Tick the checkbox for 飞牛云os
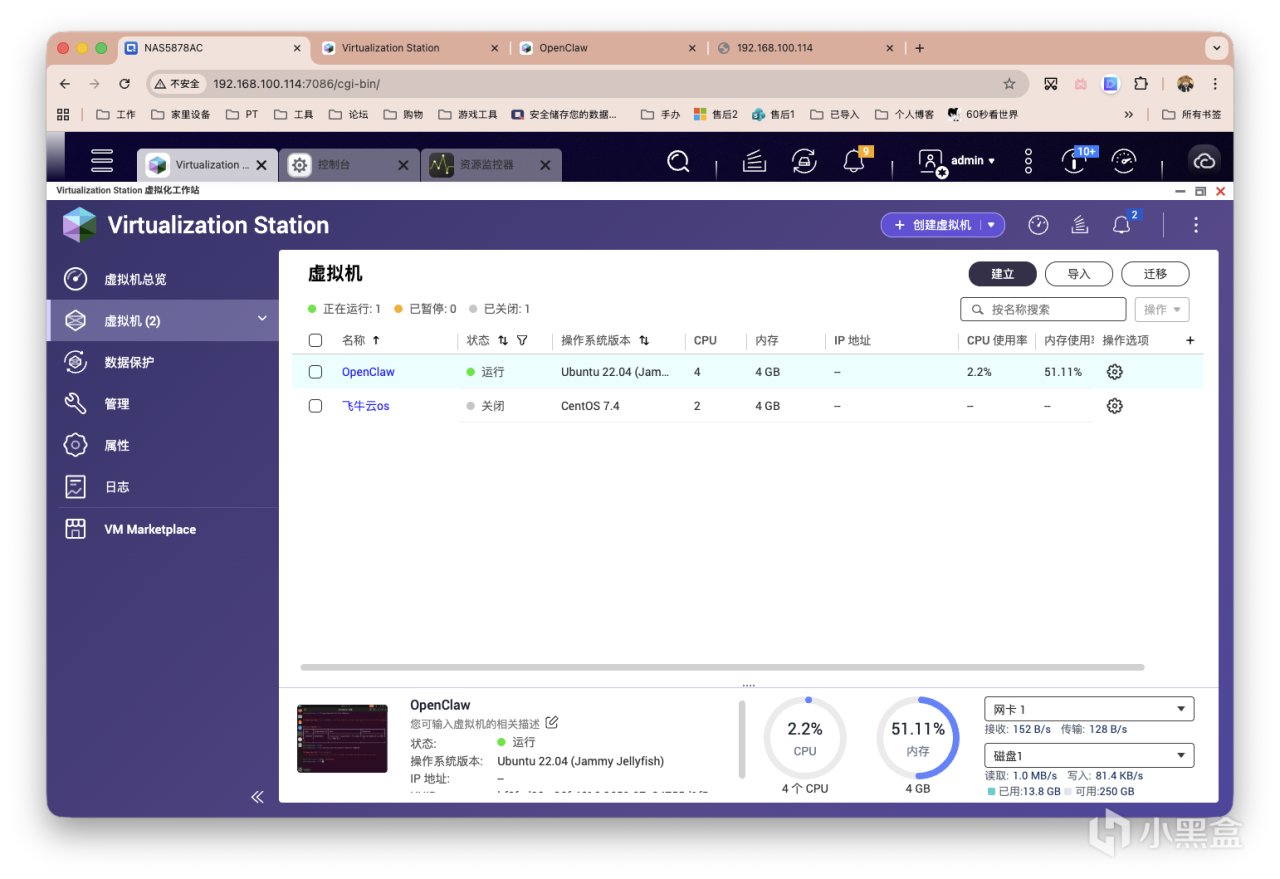The width and height of the screenshot is (1280, 879). tap(315, 406)
